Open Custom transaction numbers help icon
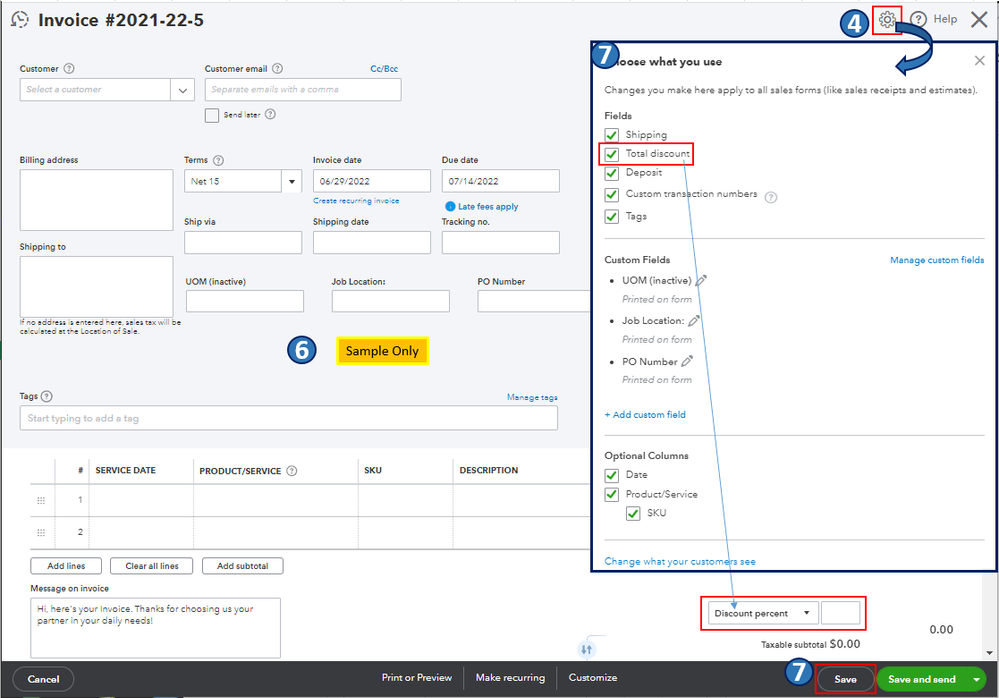This screenshot has width=999, height=698. coord(771,197)
